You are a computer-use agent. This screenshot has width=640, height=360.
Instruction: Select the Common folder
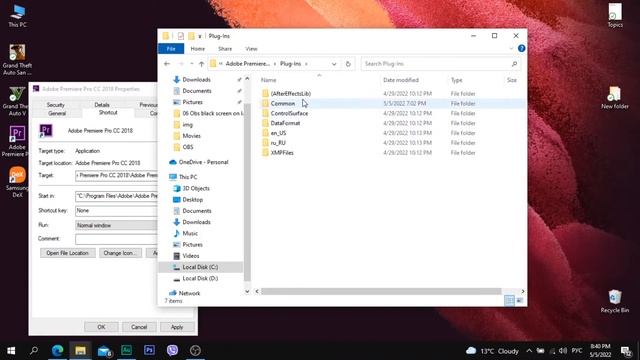(x=282, y=103)
